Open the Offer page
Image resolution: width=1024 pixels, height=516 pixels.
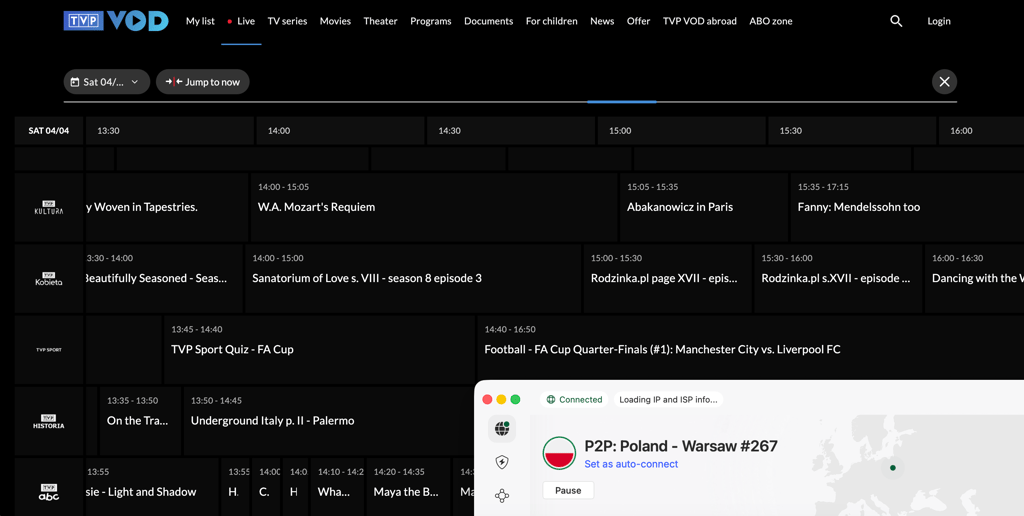pos(639,21)
